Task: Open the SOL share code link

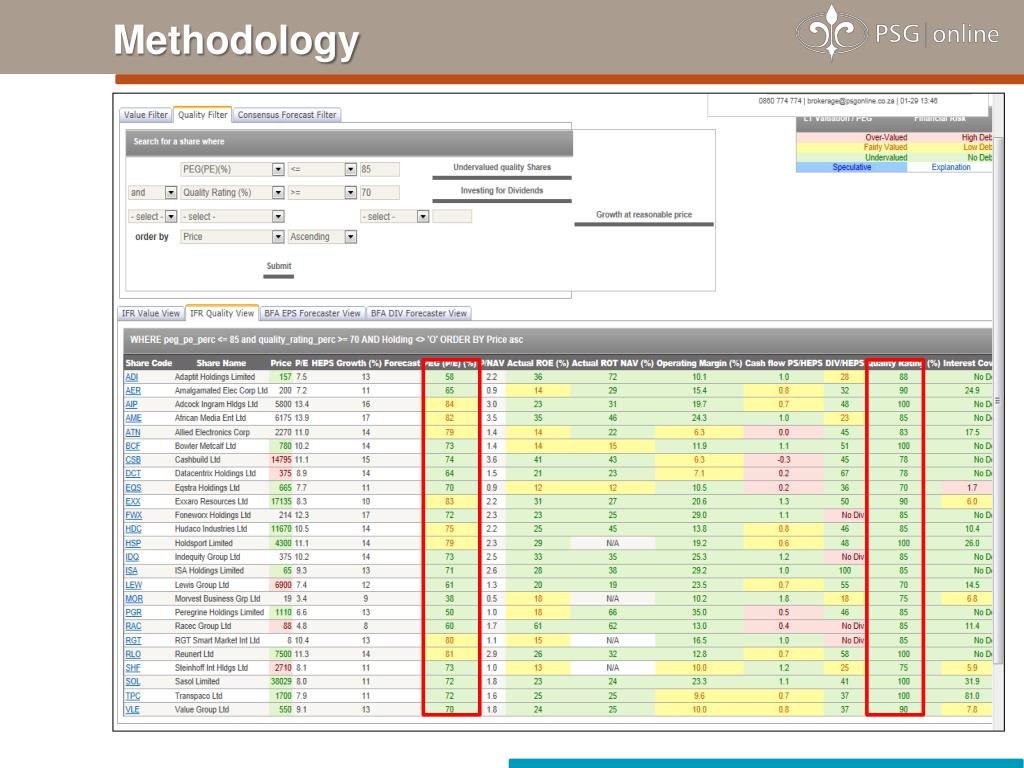Action: tap(133, 682)
